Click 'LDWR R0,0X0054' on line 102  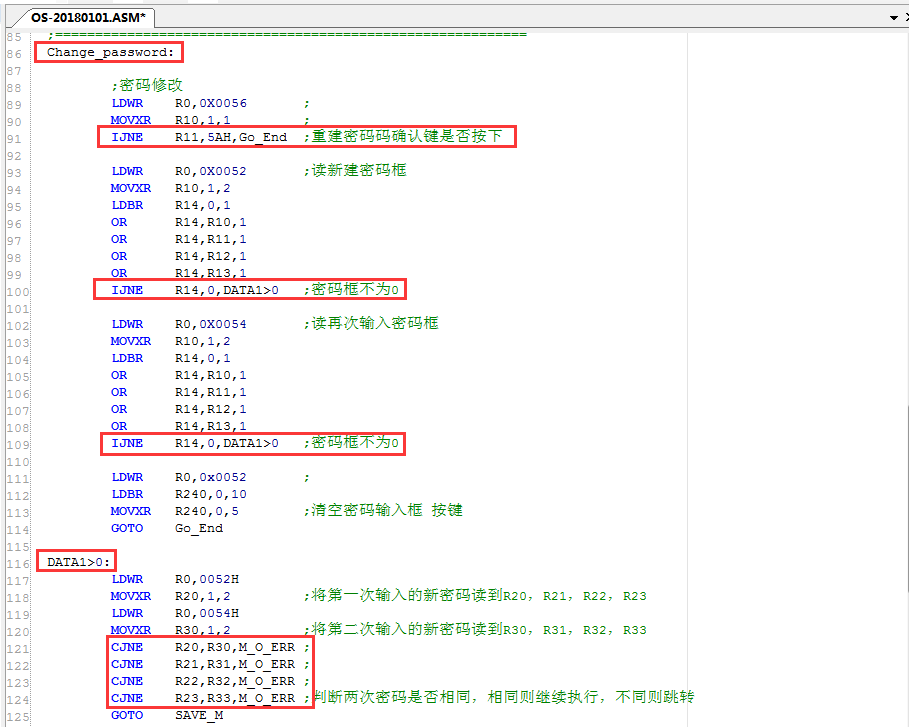click(x=179, y=324)
